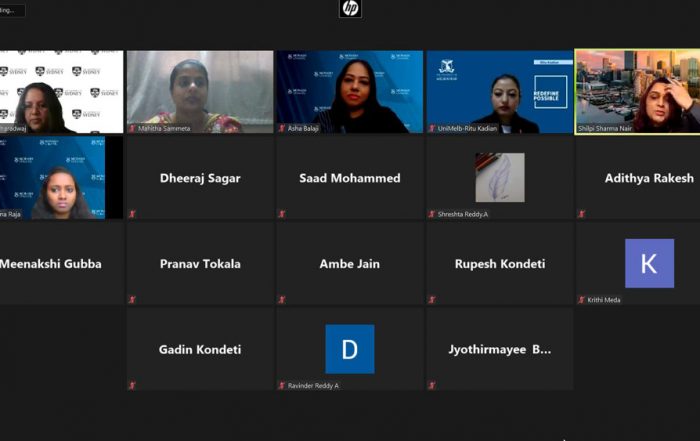
Task: Select the Rupesh Kondeti participant tile
Action: pyautogui.click(x=500, y=263)
